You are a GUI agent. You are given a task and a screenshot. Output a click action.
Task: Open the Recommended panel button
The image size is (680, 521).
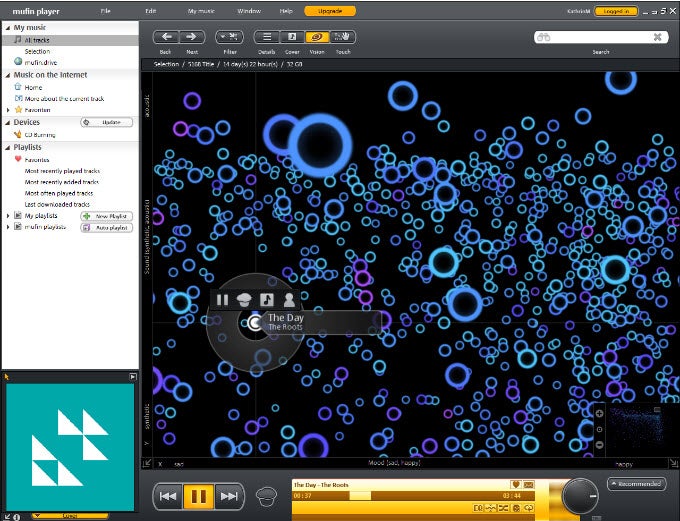pyautogui.click(x=636, y=484)
